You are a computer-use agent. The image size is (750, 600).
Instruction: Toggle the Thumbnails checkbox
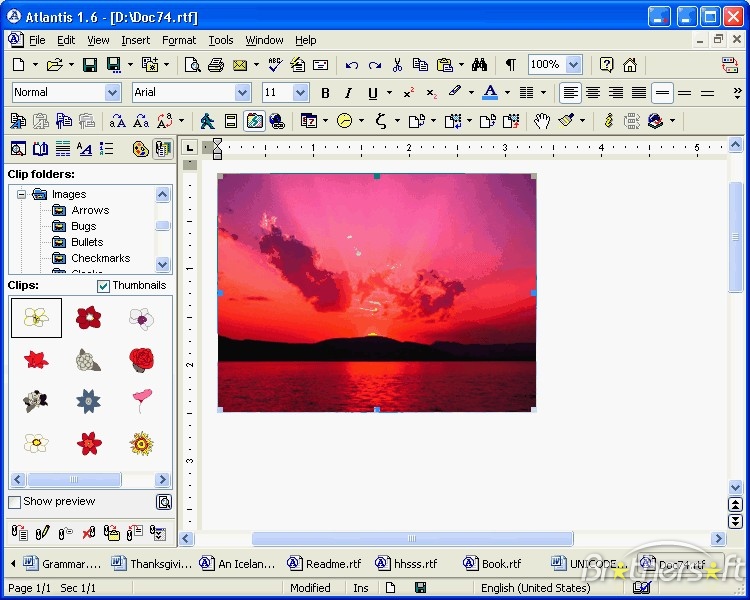(104, 286)
